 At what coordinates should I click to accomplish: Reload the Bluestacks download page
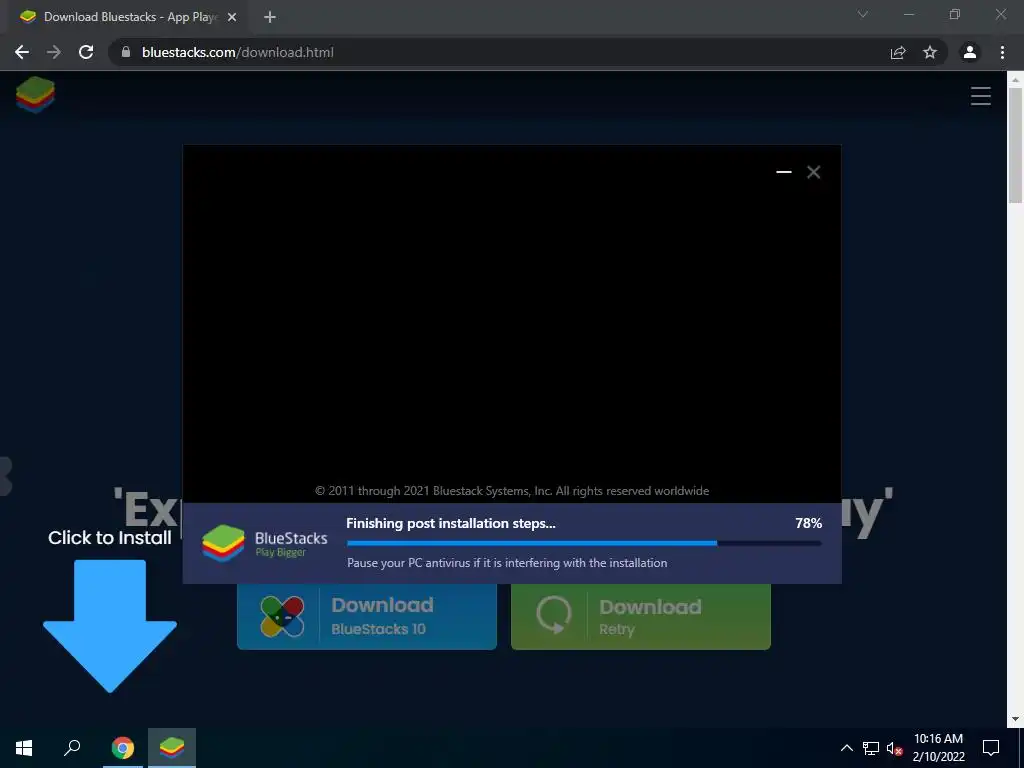point(86,52)
